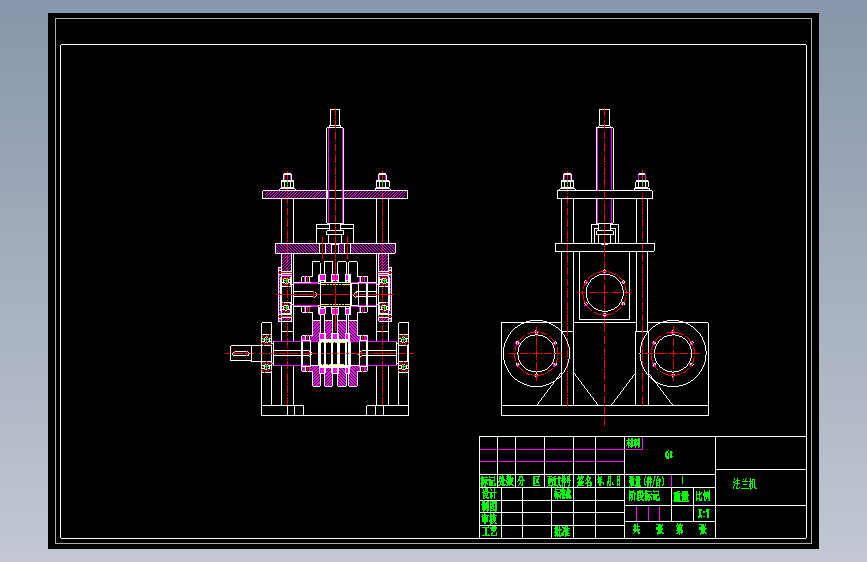867x562 pixels.
Task: Click the 阶段标记 label
Action: 644,496
